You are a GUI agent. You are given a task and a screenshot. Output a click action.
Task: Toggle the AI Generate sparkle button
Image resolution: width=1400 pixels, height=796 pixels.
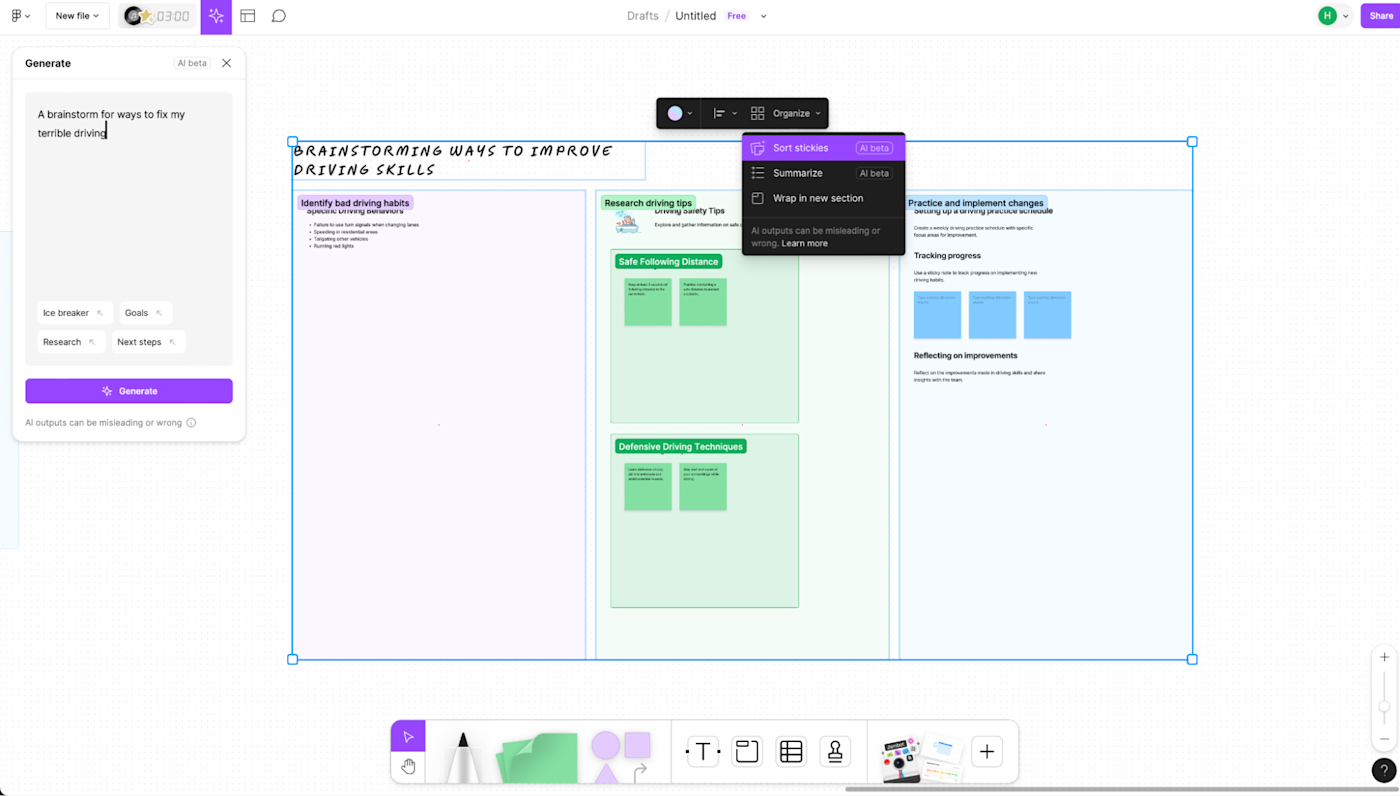pyautogui.click(x=216, y=16)
